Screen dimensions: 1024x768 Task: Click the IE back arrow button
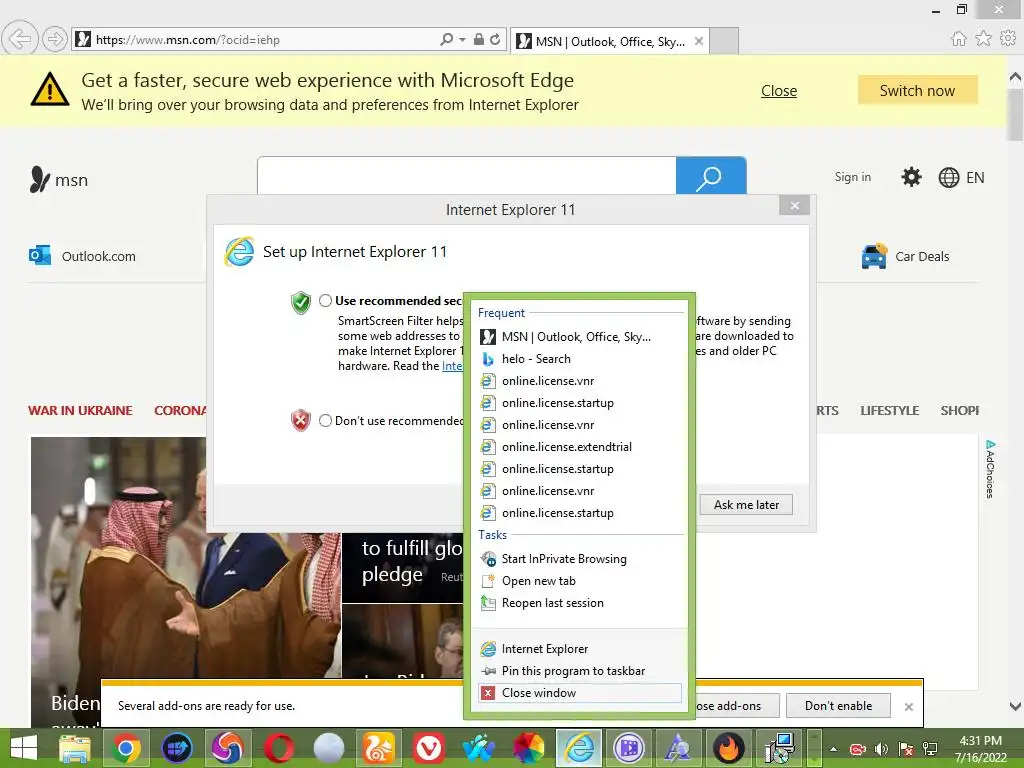click(x=20, y=39)
